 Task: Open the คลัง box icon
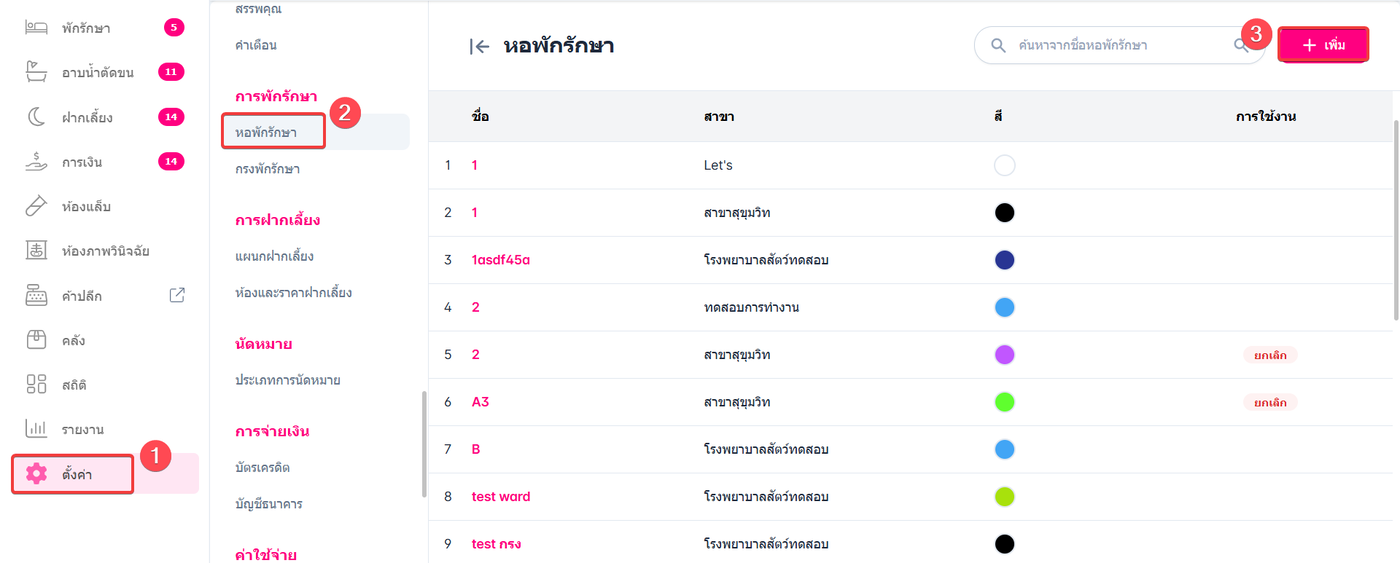[x=36, y=340]
